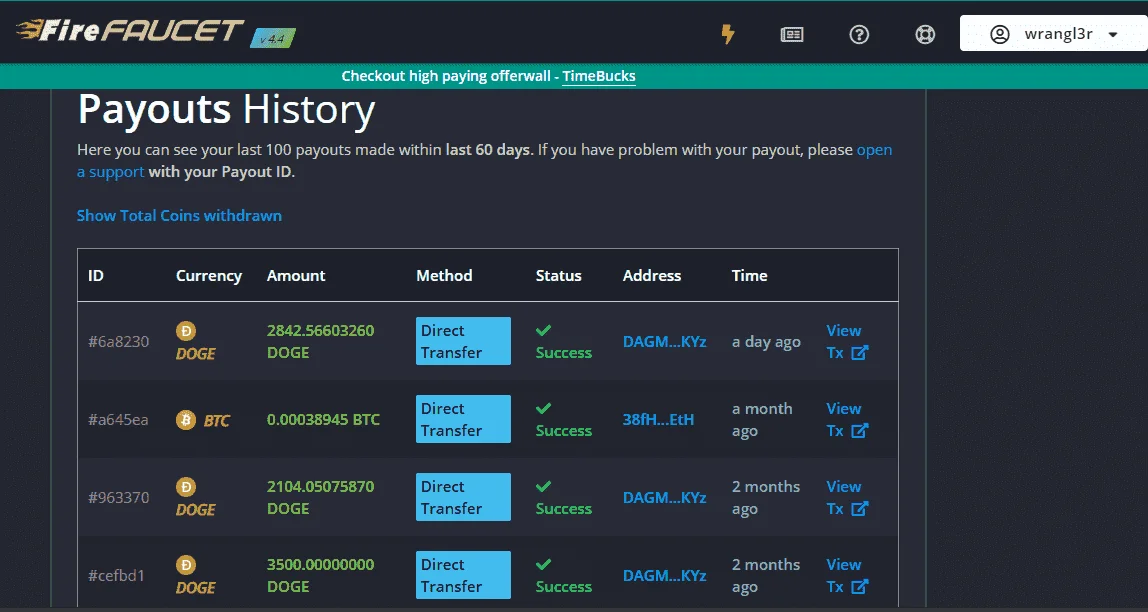Open the news icon in header
This screenshot has height=612, width=1148.
(x=791, y=34)
